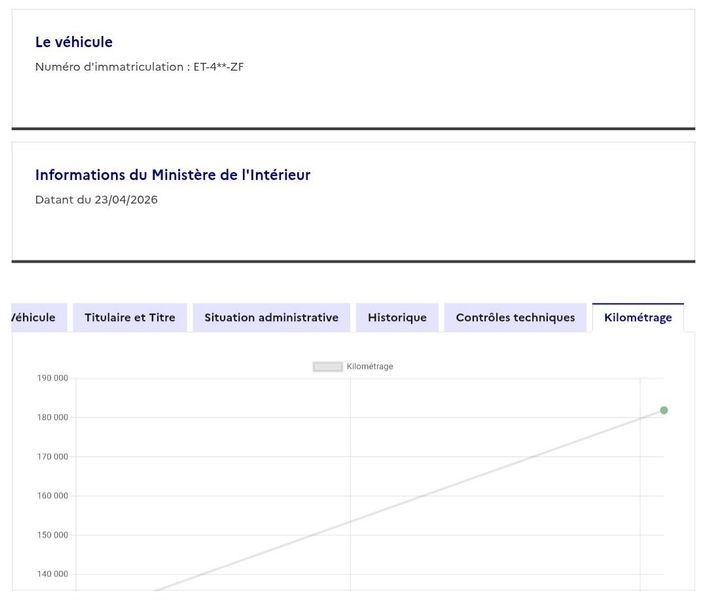This screenshot has height=600, width=707.
Task: Go to the Contrôles techniques tab
Action: [515, 318]
